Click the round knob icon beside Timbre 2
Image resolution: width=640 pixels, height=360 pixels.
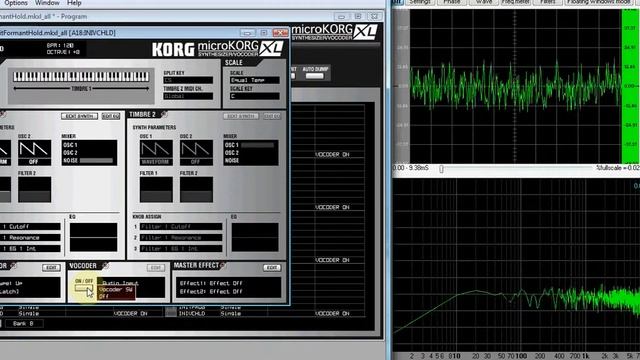[164, 114]
